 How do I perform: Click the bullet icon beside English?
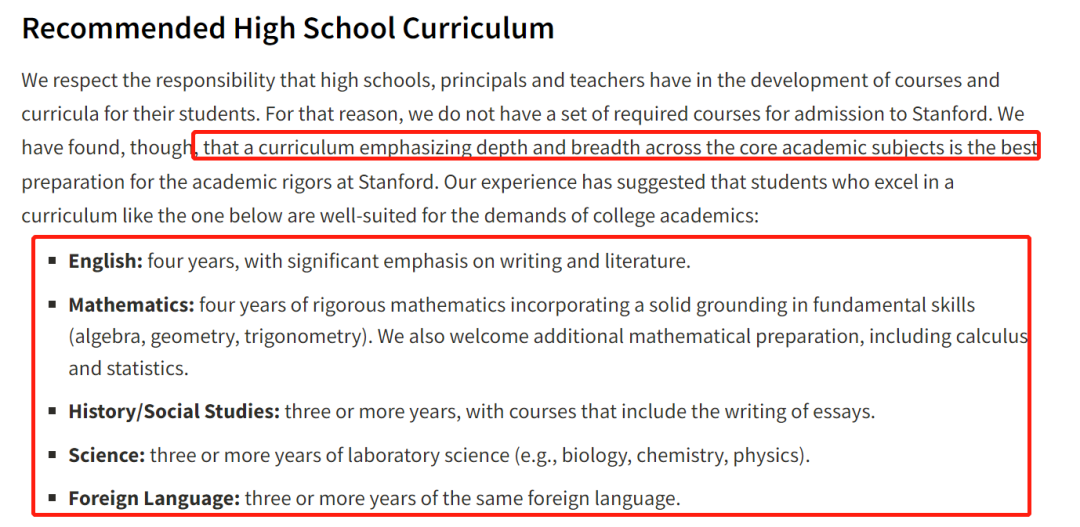click(x=52, y=261)
